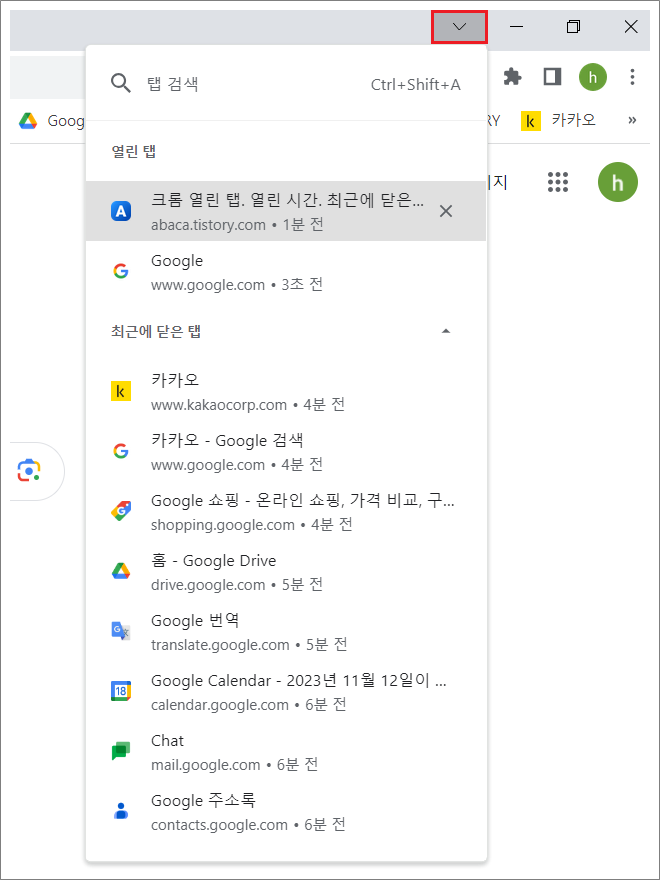Viewport: 660px width, 880px height.
Task: Open the 카카오 bookmark in bookmarks bar
Action: [558, 120]
